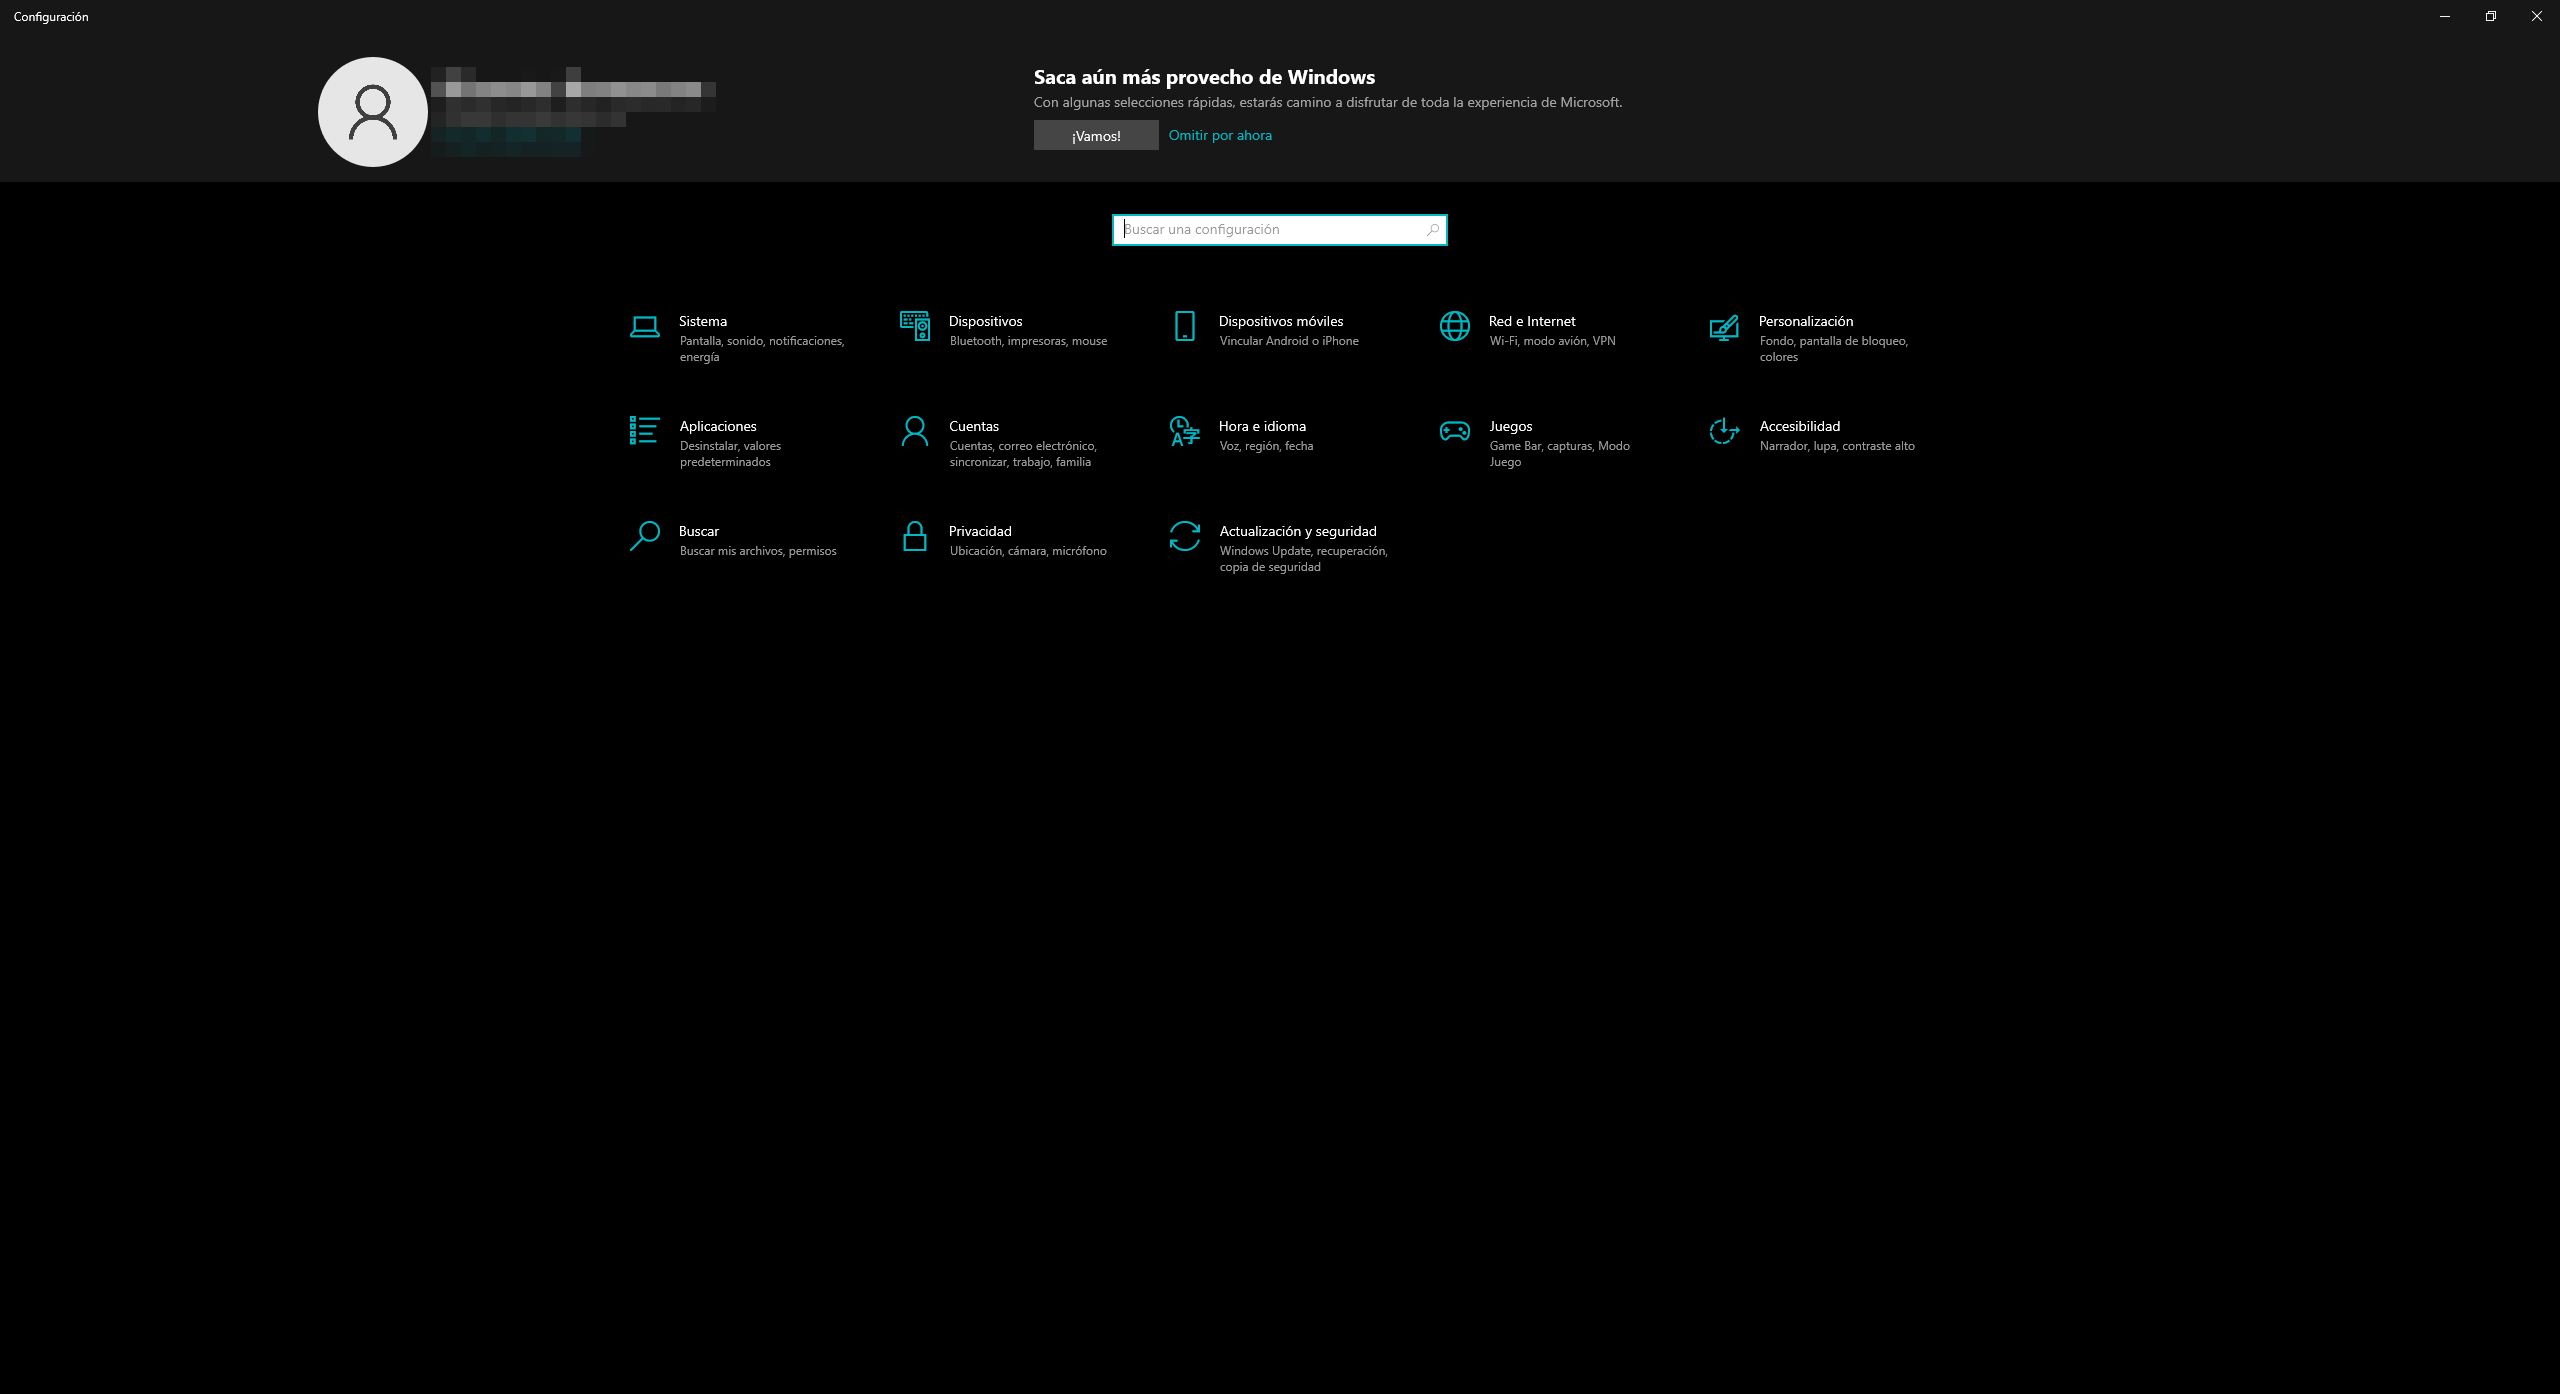This screenshot has width=2560, height=1394.
Task: Open the Juegos gamepad icon
Action: pos(1454,431)
